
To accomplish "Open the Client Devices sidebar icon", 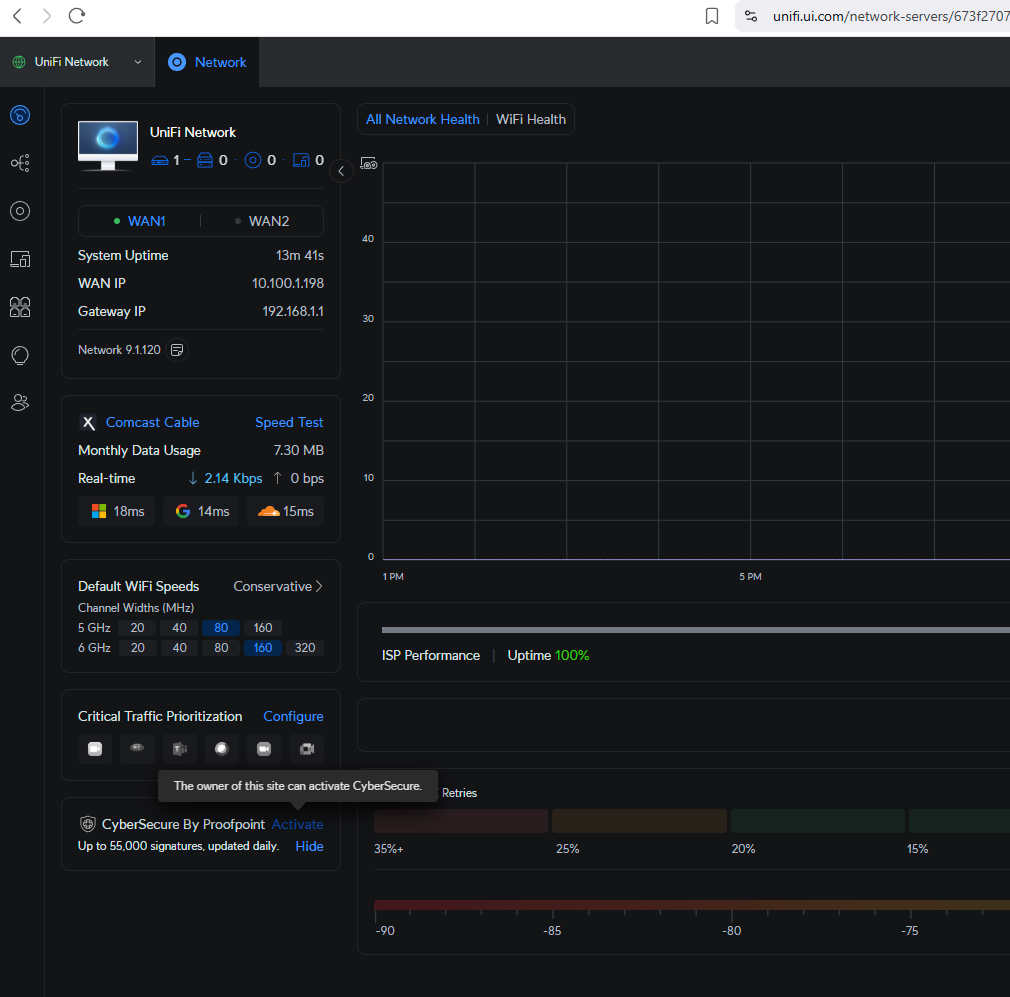I will coord(20,259).
